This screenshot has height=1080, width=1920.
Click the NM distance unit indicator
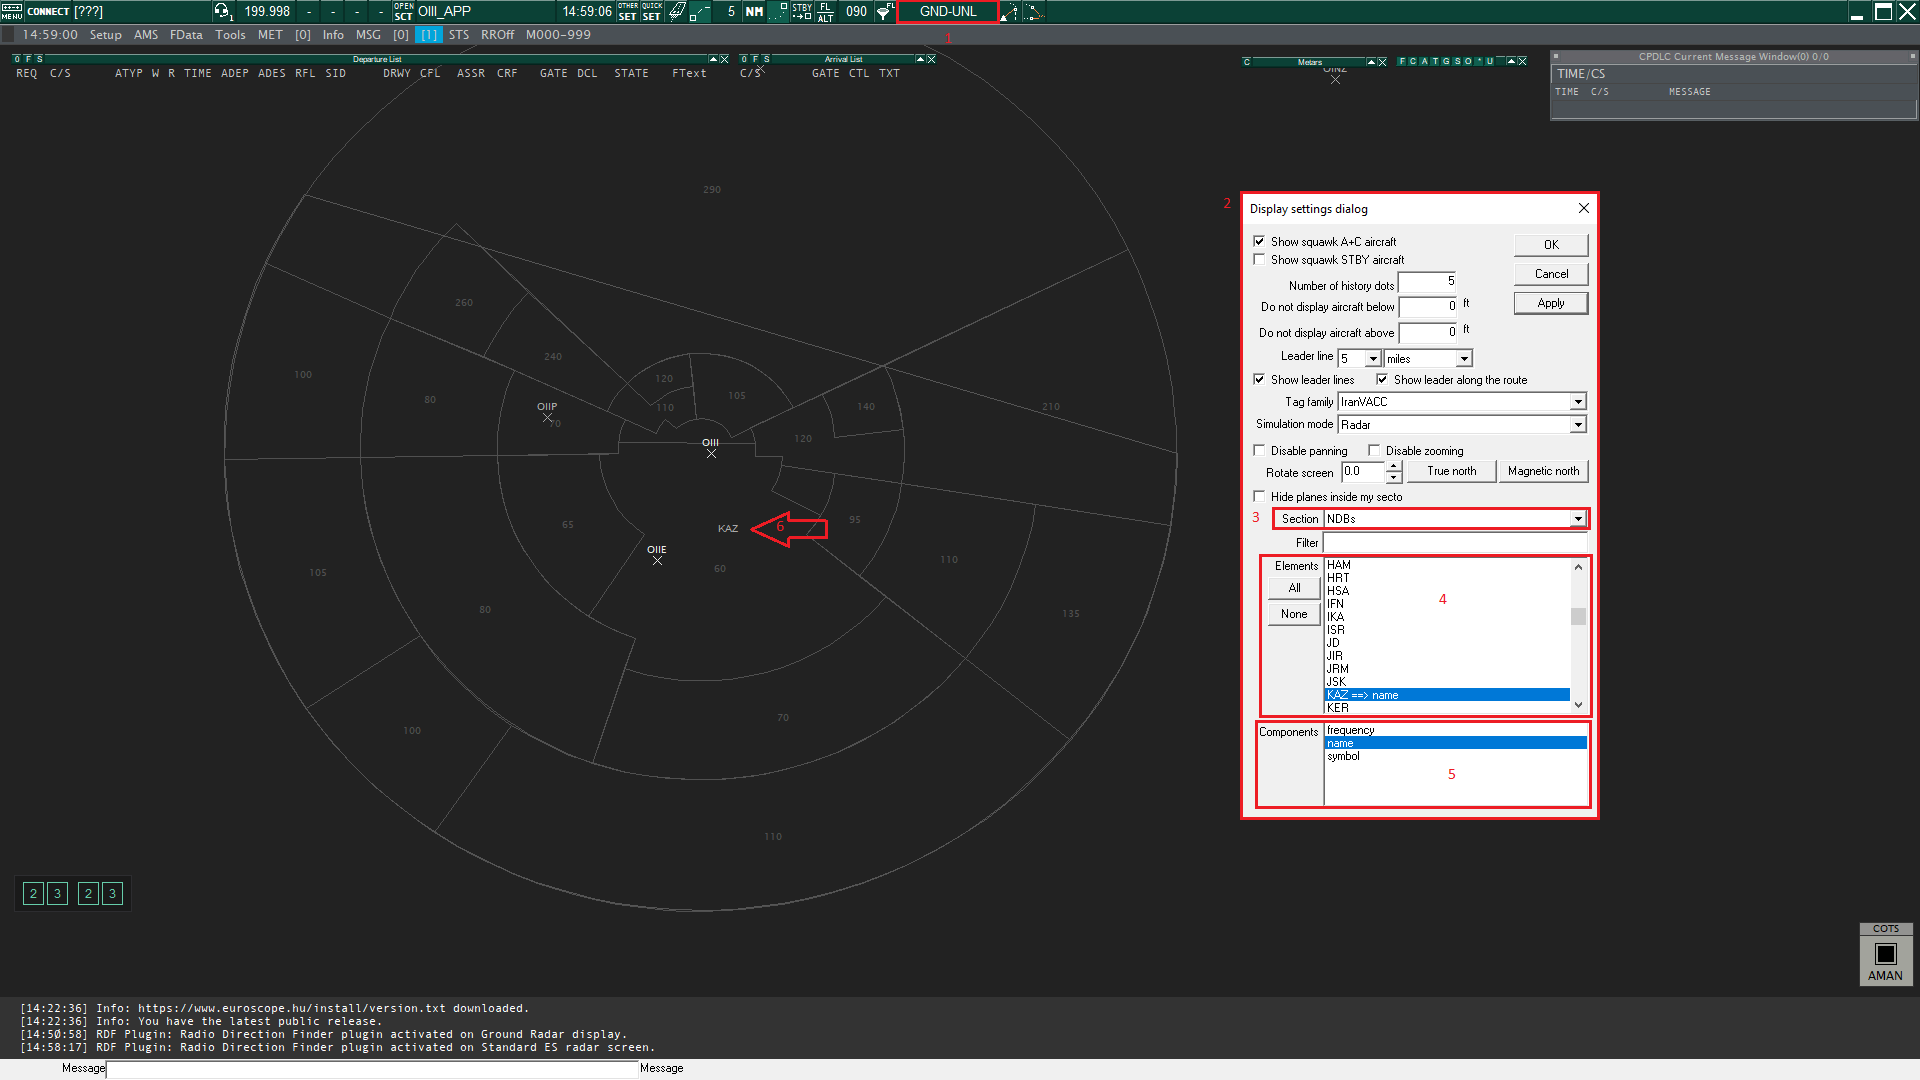click(754, 11)
